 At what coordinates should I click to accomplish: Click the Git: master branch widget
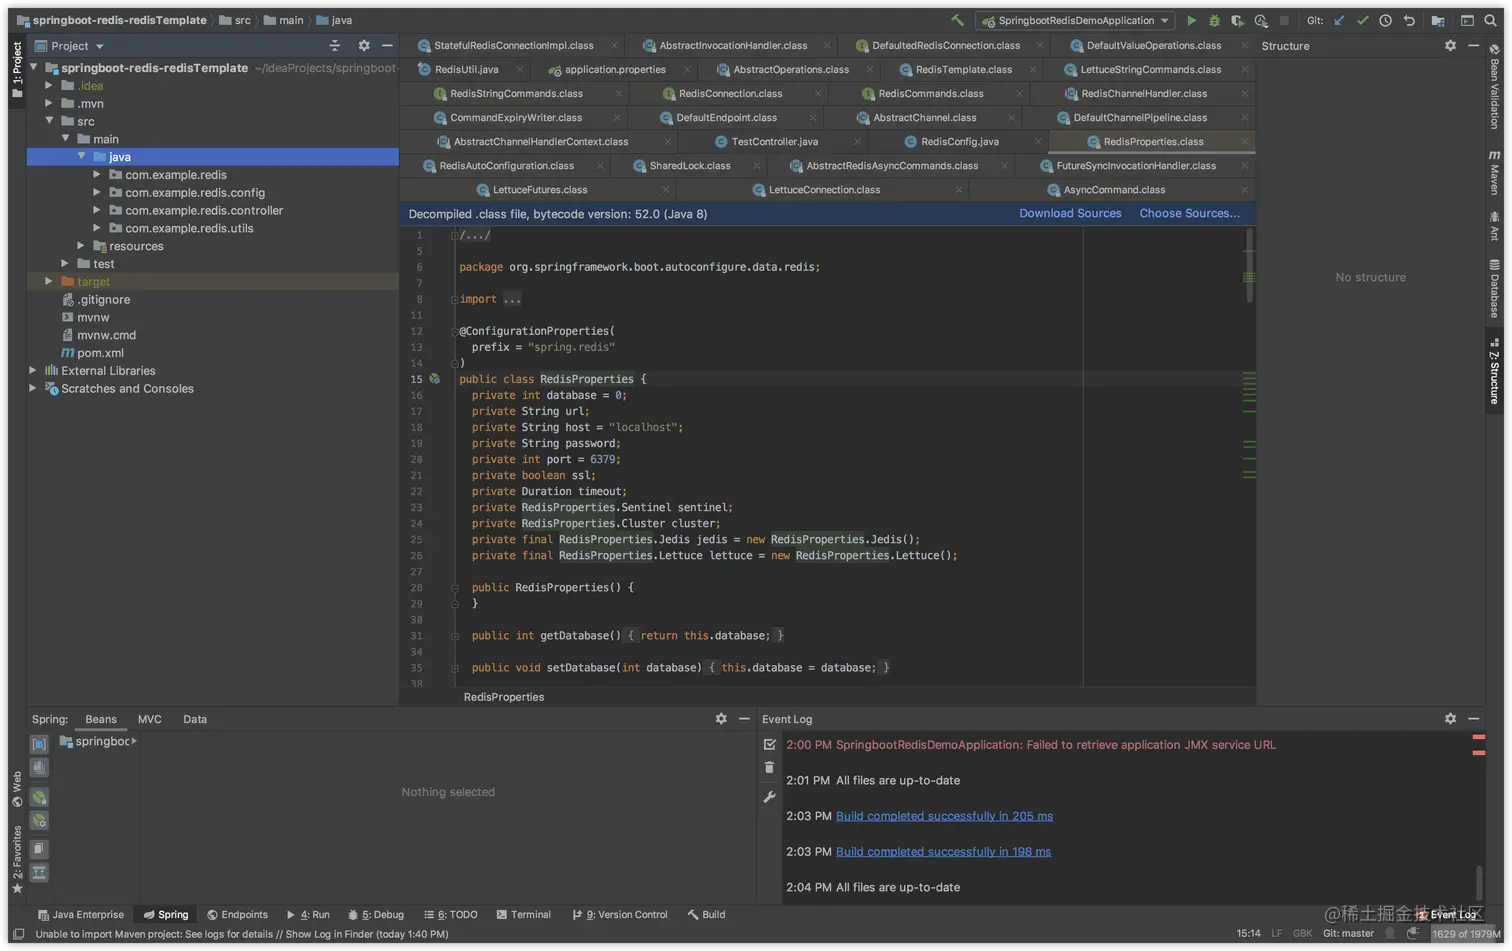coord(1348,934)
